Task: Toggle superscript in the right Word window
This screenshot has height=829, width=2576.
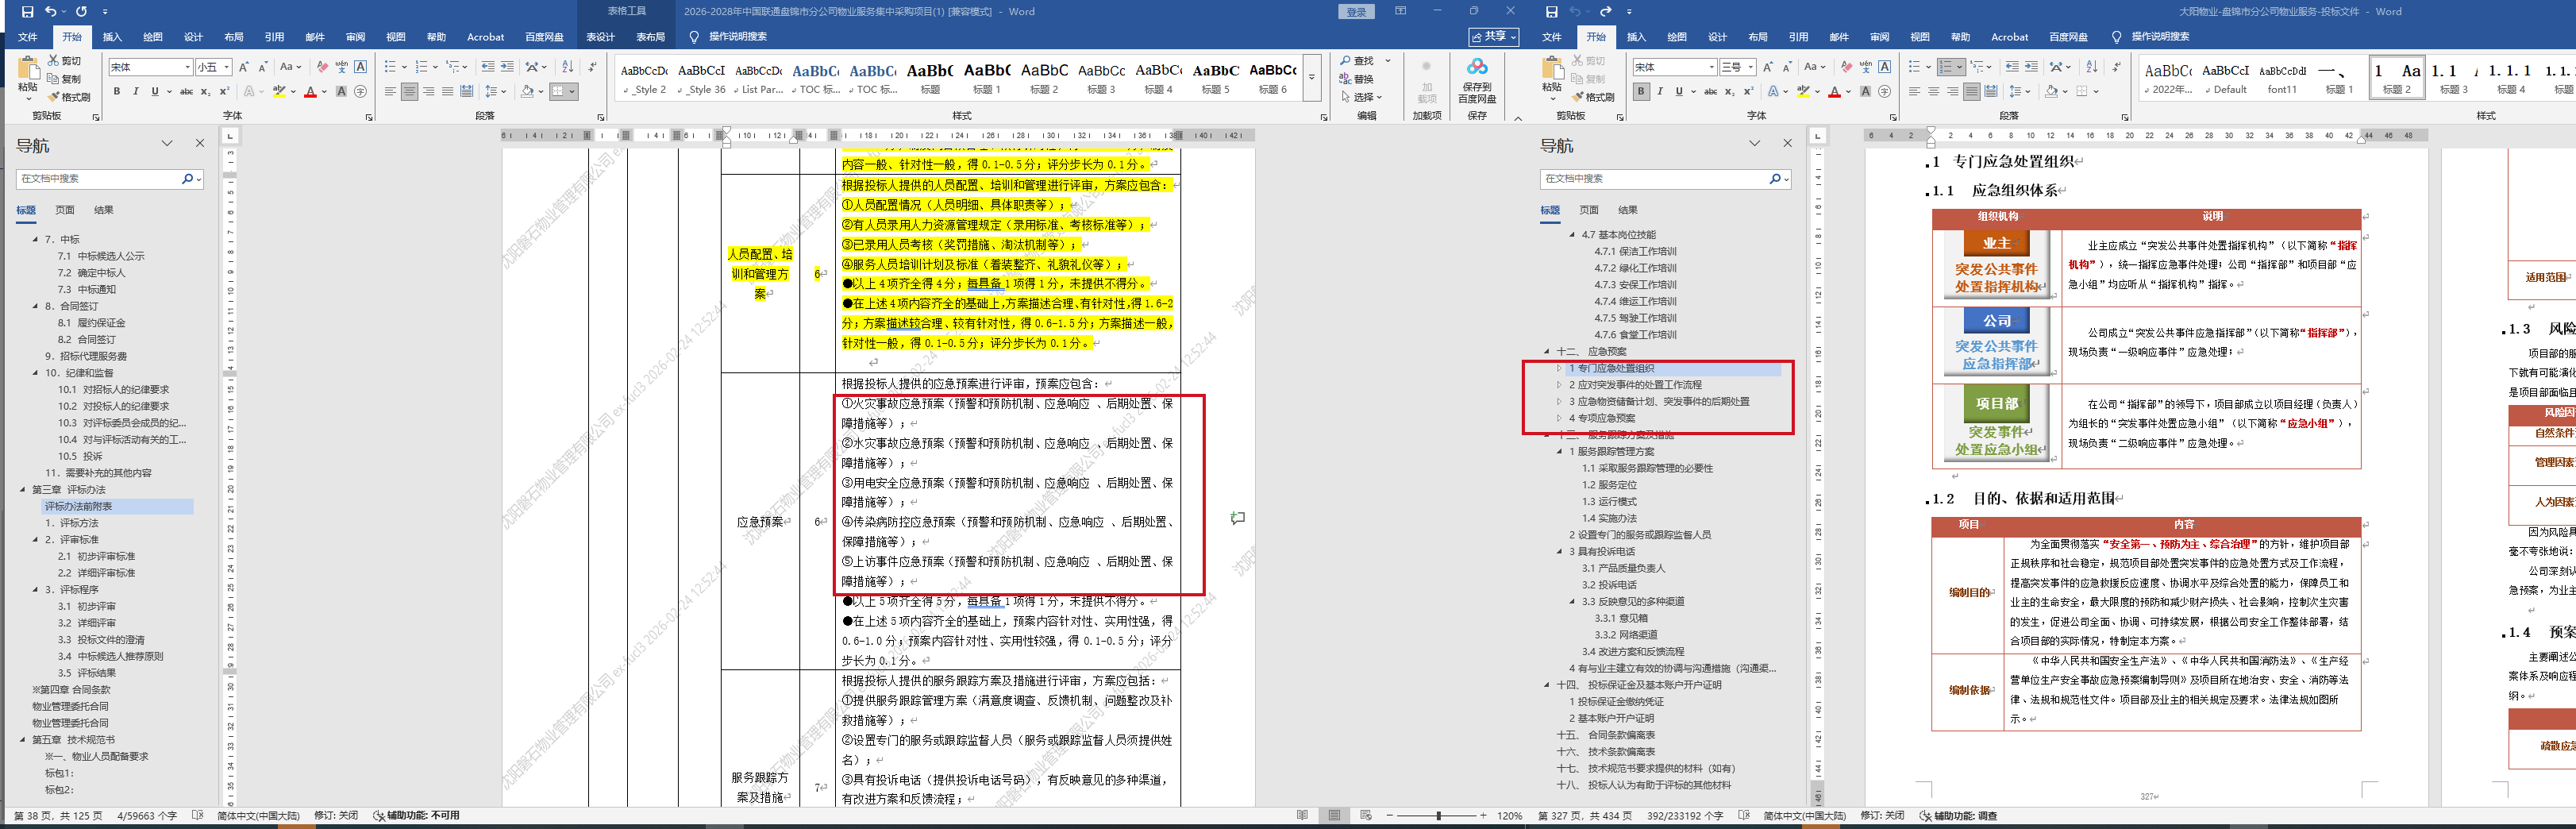Action: (x=1748, y=91)
